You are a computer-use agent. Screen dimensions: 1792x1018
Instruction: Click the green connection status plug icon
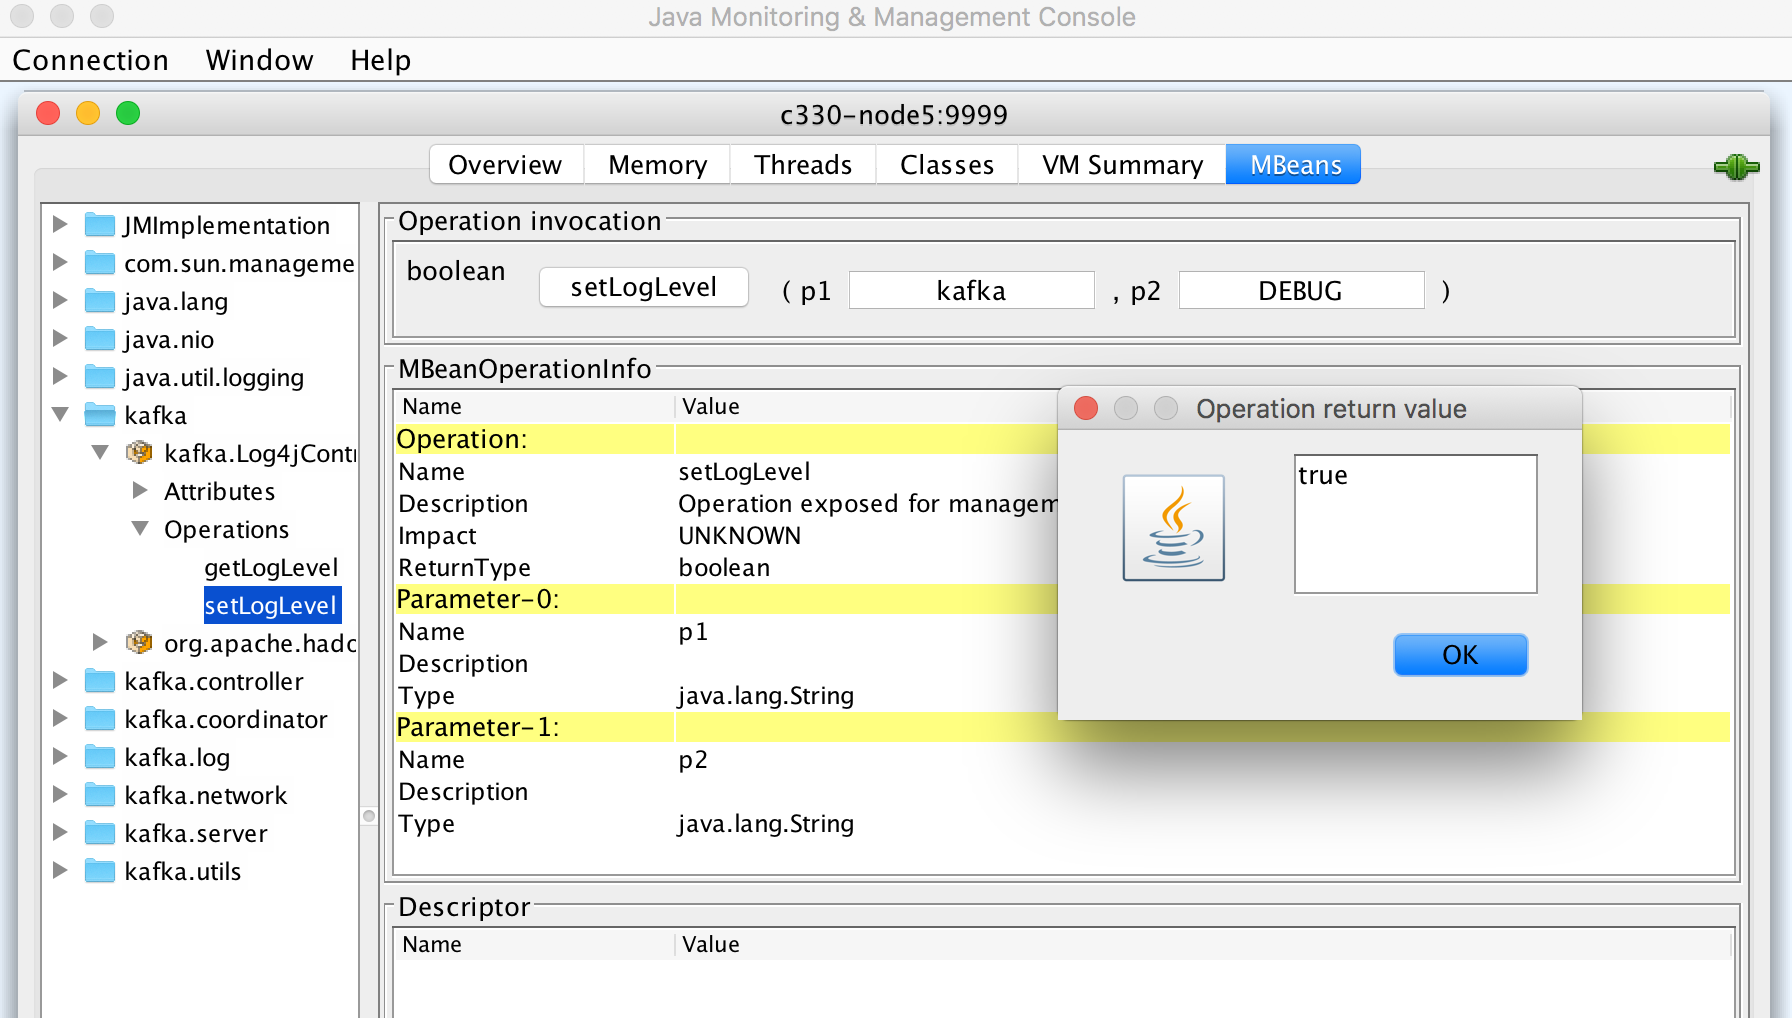tap(1737, 167)
